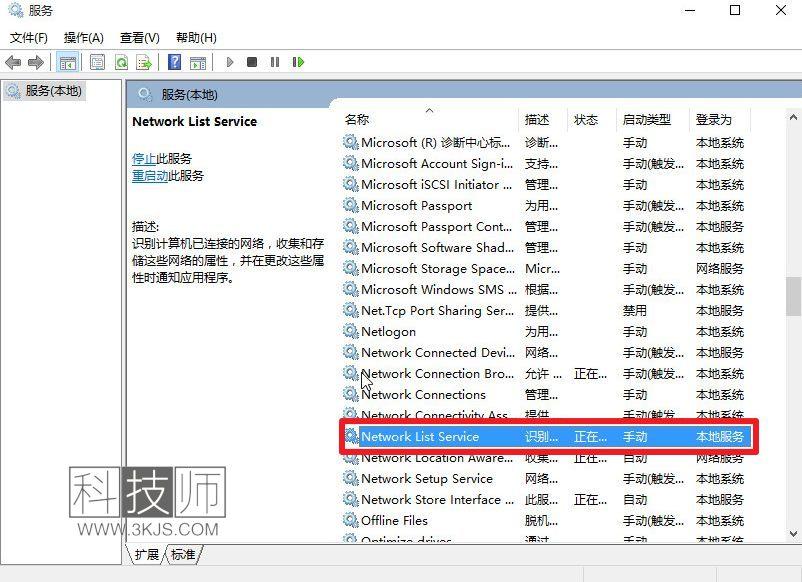Click the Services gear icon in the title bar

(x=16, y=10)
